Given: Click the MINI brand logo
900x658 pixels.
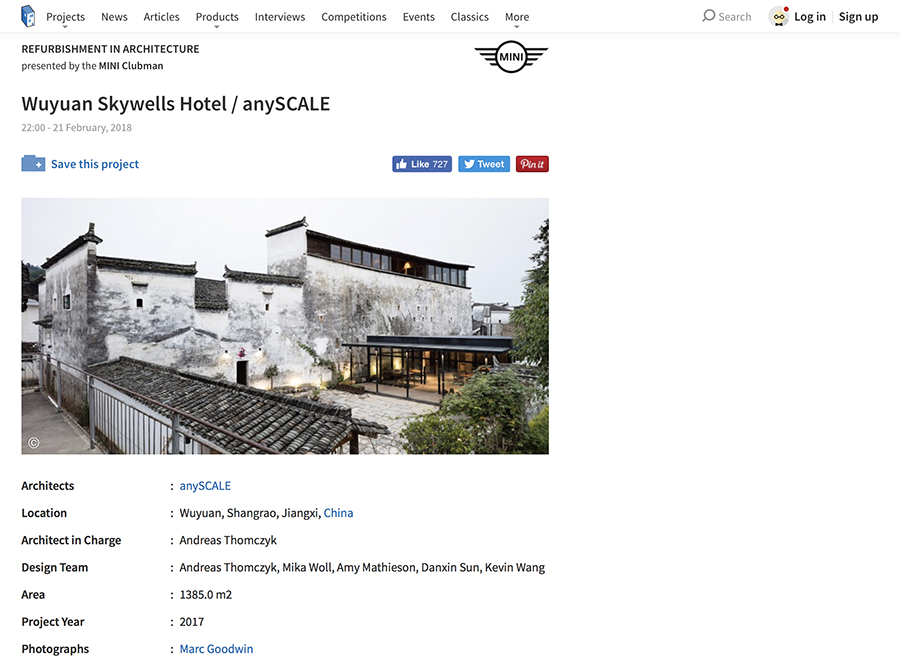Looking at the screenshot, I should (x=511, y=56).
